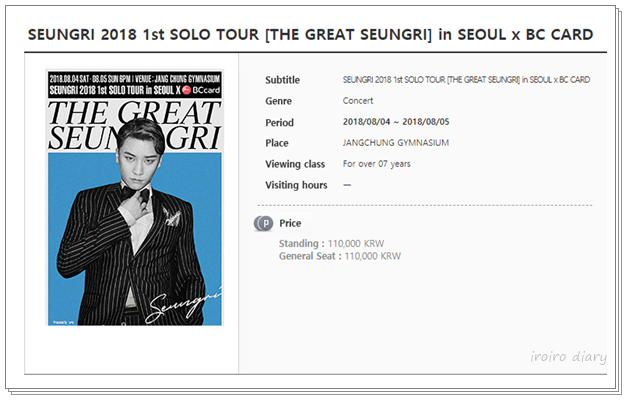Viewport: 627px width, 400px height.
Task: Click the Standing 110,000 KRW price line
Action: tap(331, 244)
